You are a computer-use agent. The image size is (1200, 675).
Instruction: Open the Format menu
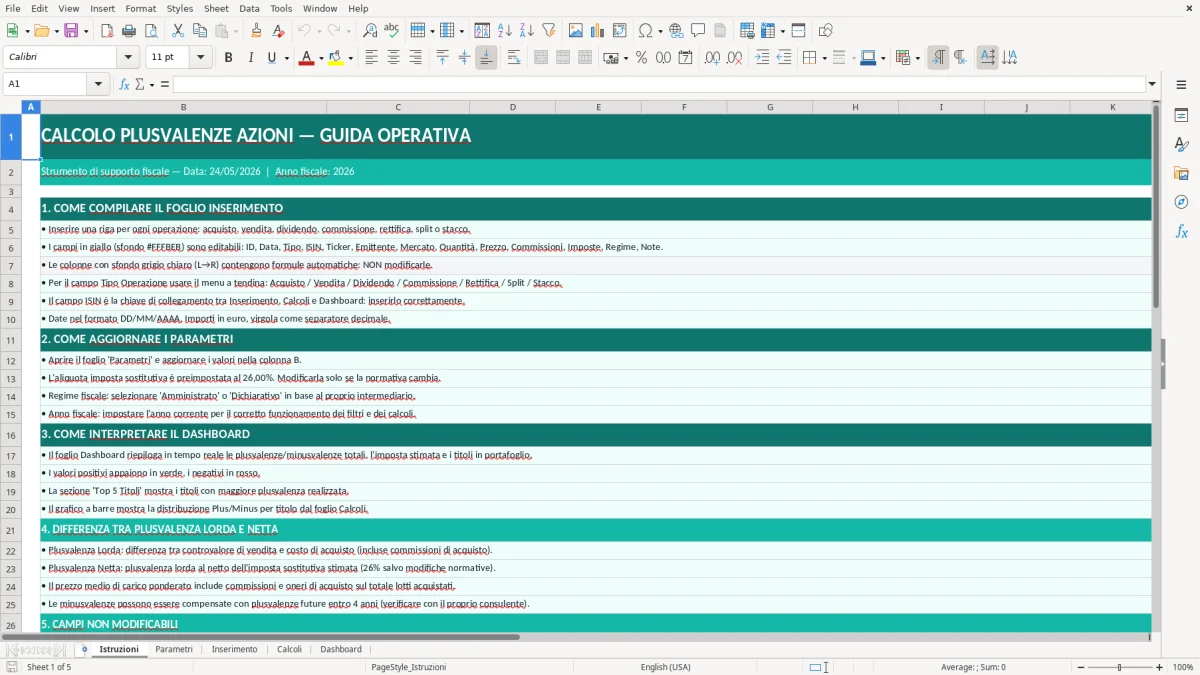(x=140, y=8)
